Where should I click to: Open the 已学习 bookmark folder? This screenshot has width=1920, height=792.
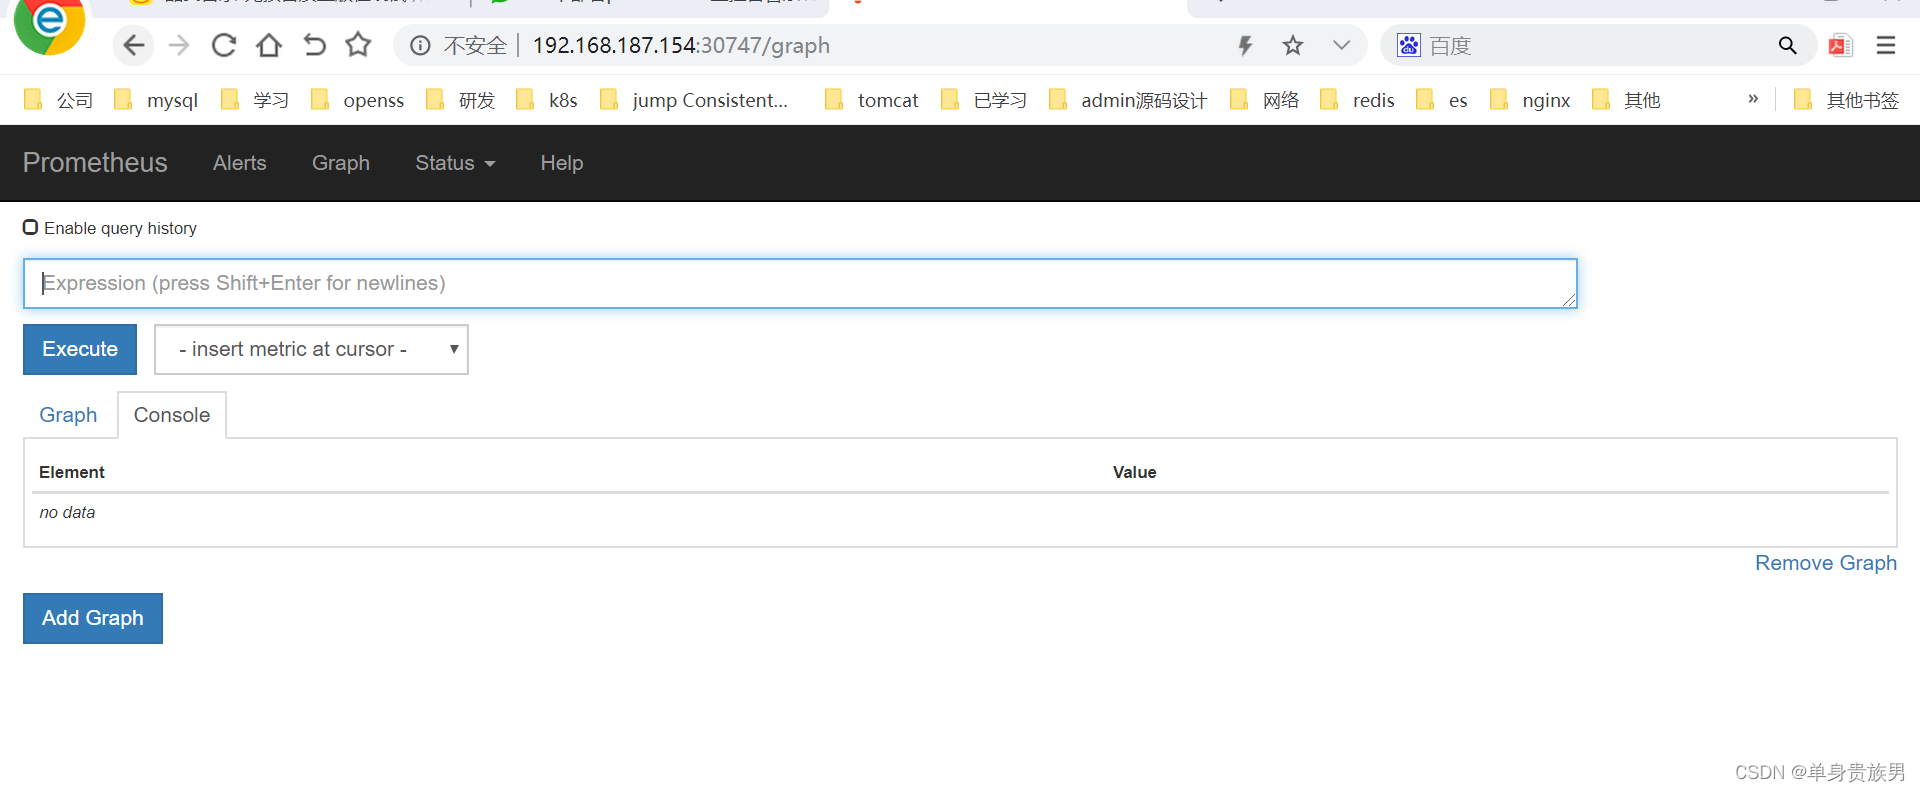(x=984, y=100)
